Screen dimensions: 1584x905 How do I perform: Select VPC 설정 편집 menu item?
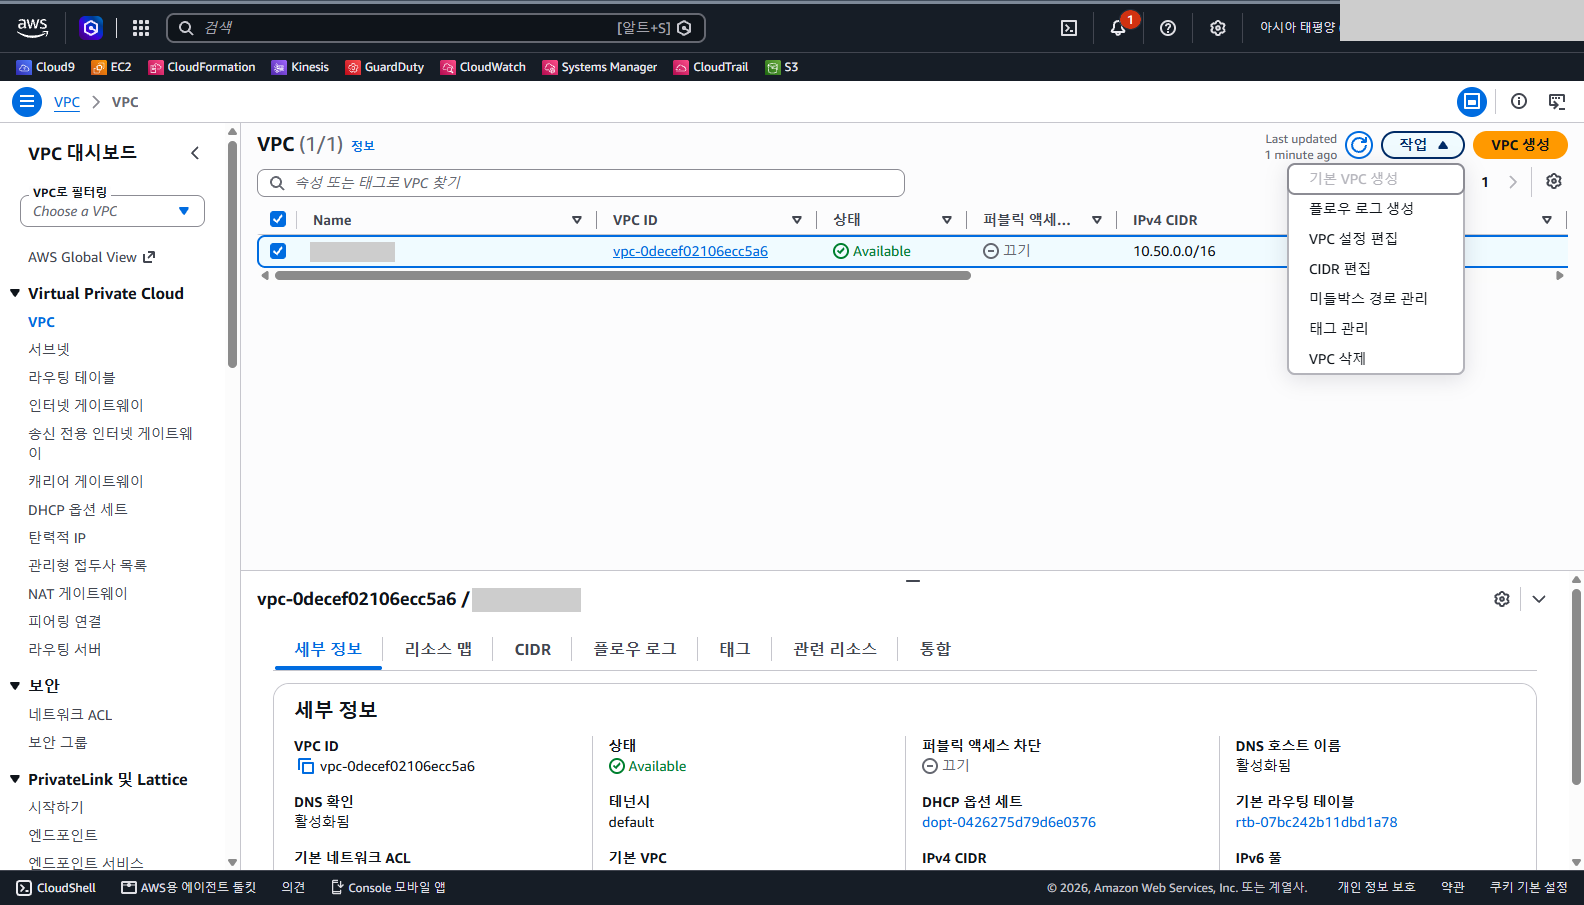(x=1376, y=238)
